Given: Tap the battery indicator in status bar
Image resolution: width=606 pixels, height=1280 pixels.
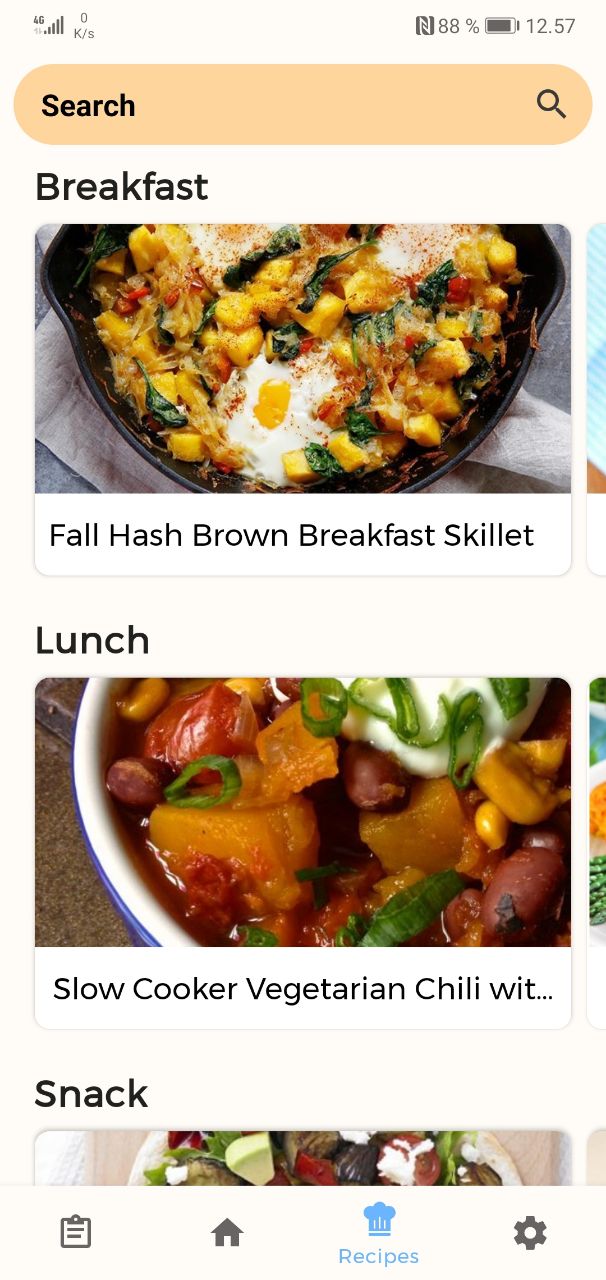Looking at the screenshot, I should click(501, 26).
